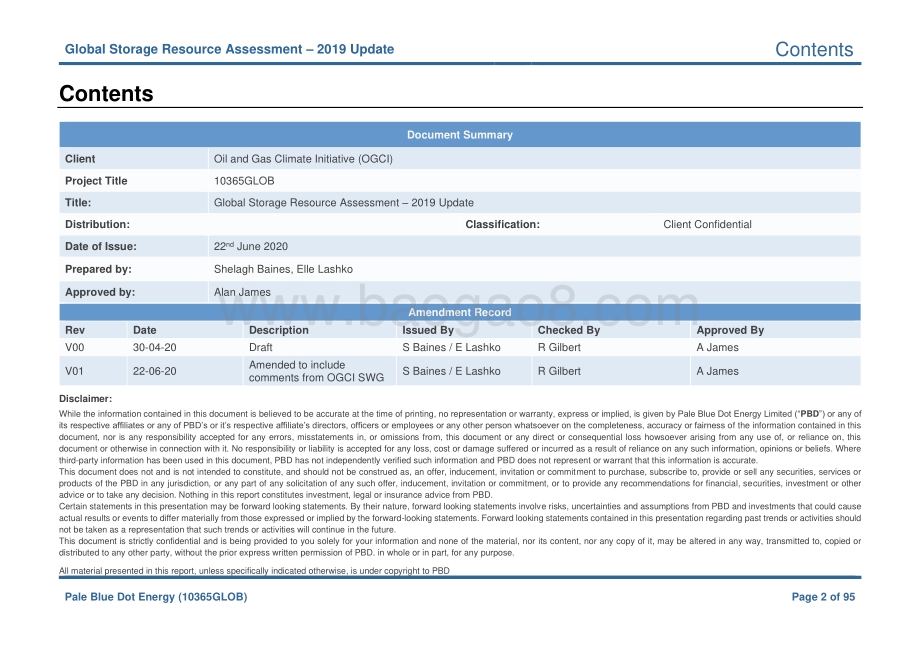
Task: Click the 'Disclaimer:' heading
Action: click(86, 399)
